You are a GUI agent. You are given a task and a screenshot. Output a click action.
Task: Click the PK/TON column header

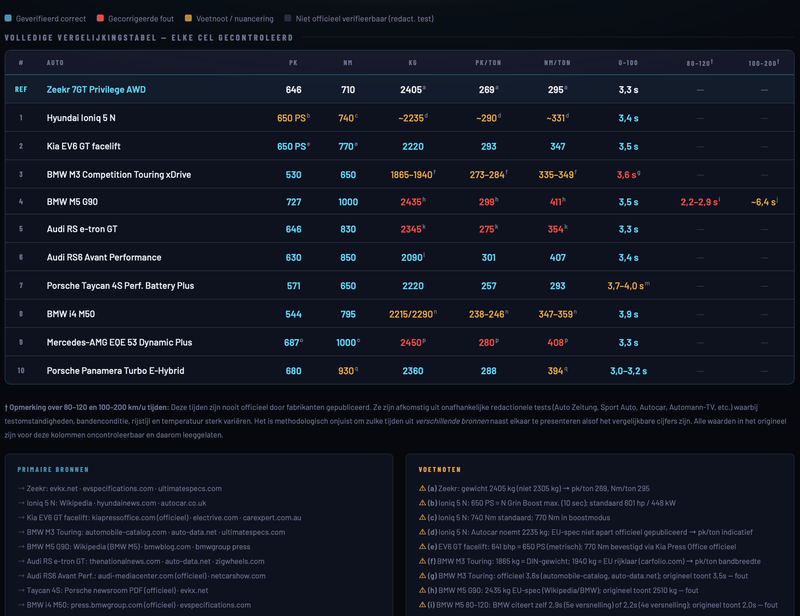488,63
